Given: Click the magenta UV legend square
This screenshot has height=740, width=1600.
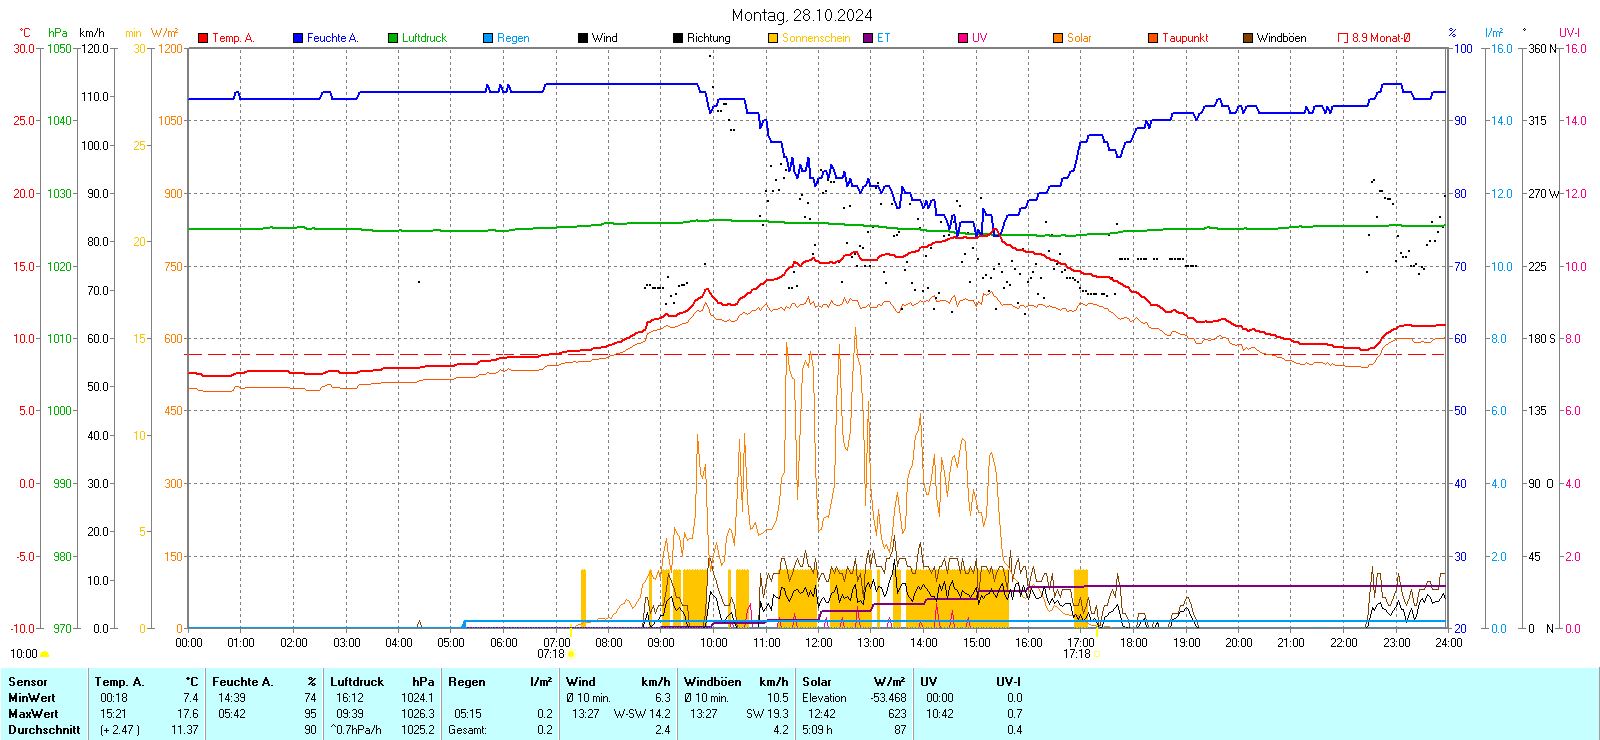Looking at the screenshot, I should [963, 38].
